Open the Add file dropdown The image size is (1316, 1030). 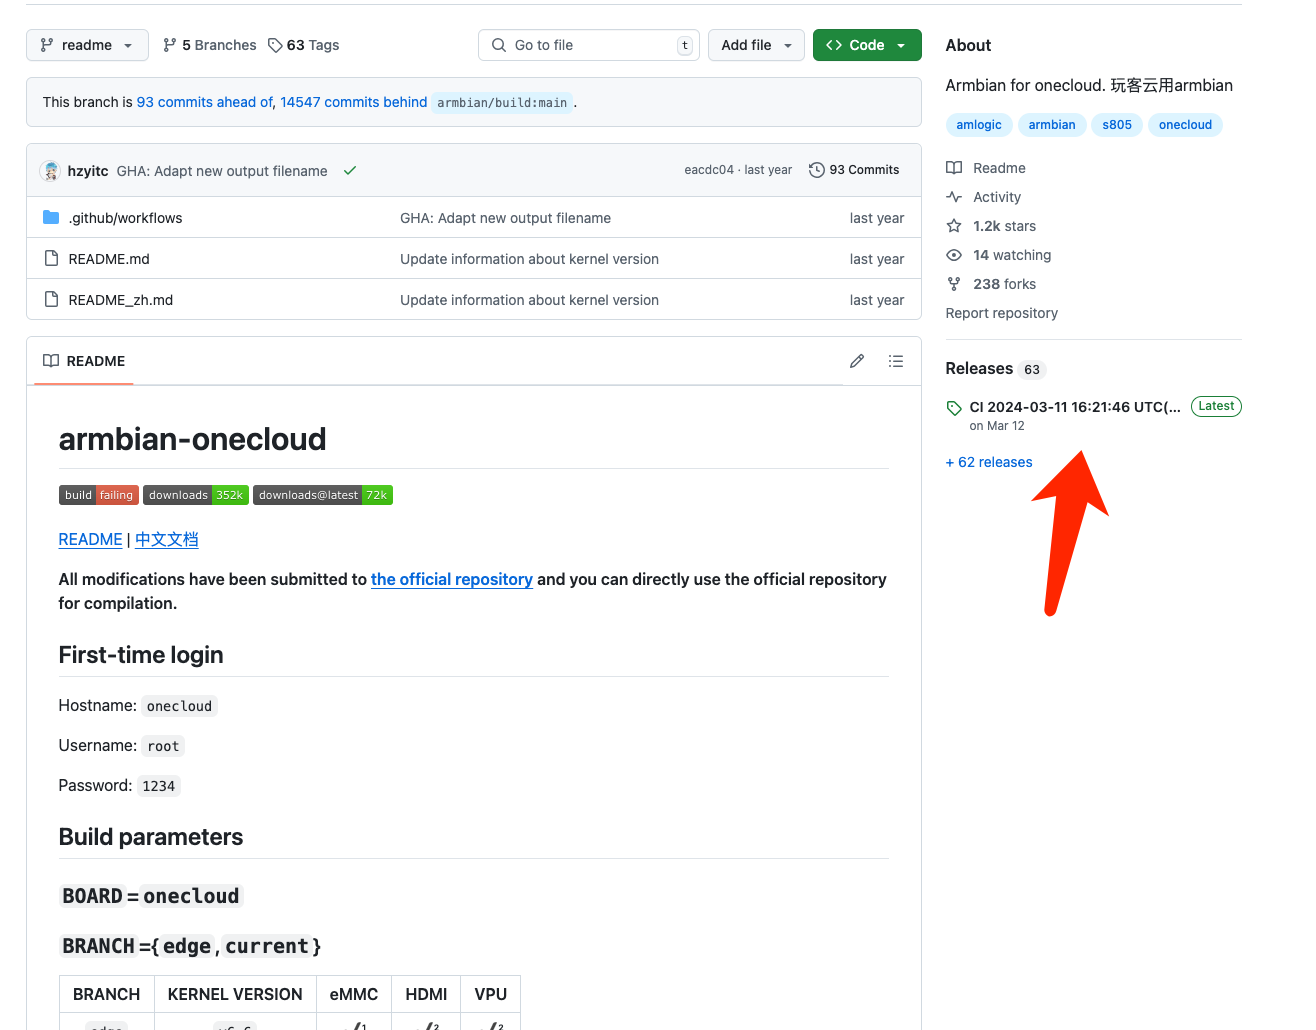(756, 45)
